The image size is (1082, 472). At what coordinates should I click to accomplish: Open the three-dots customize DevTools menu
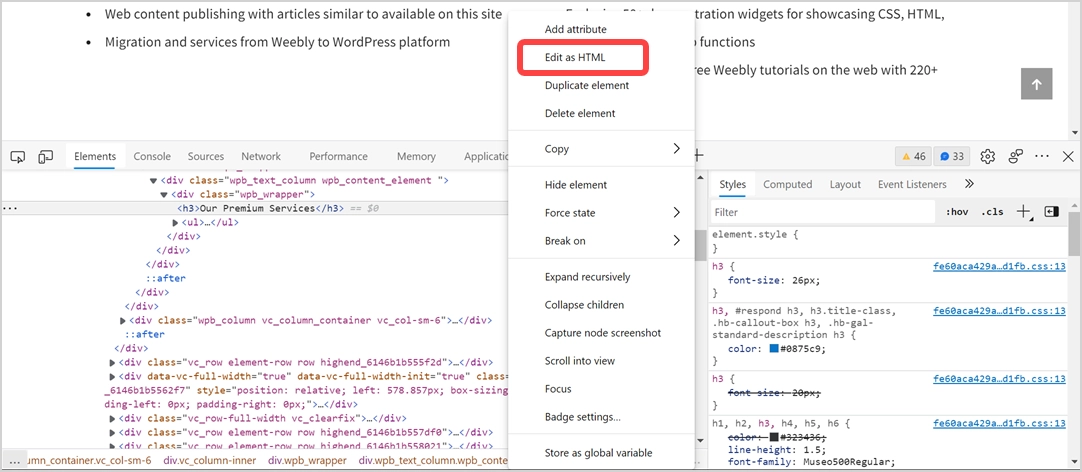[1042, 157]
